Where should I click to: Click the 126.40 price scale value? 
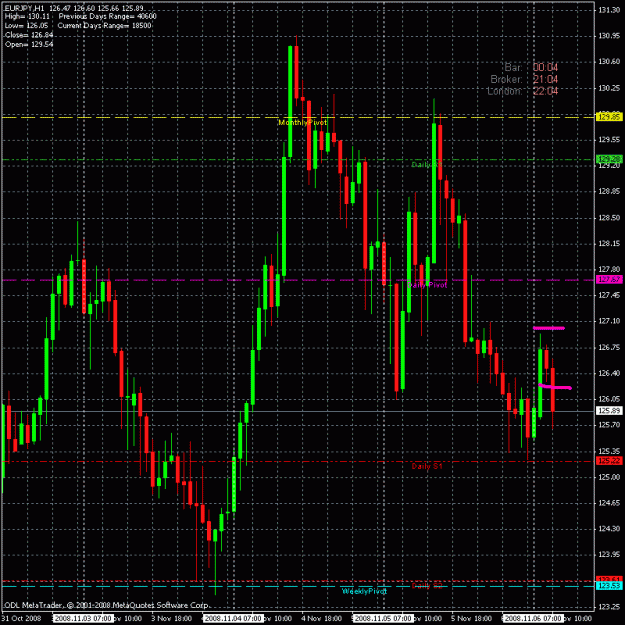pos(609,373)
